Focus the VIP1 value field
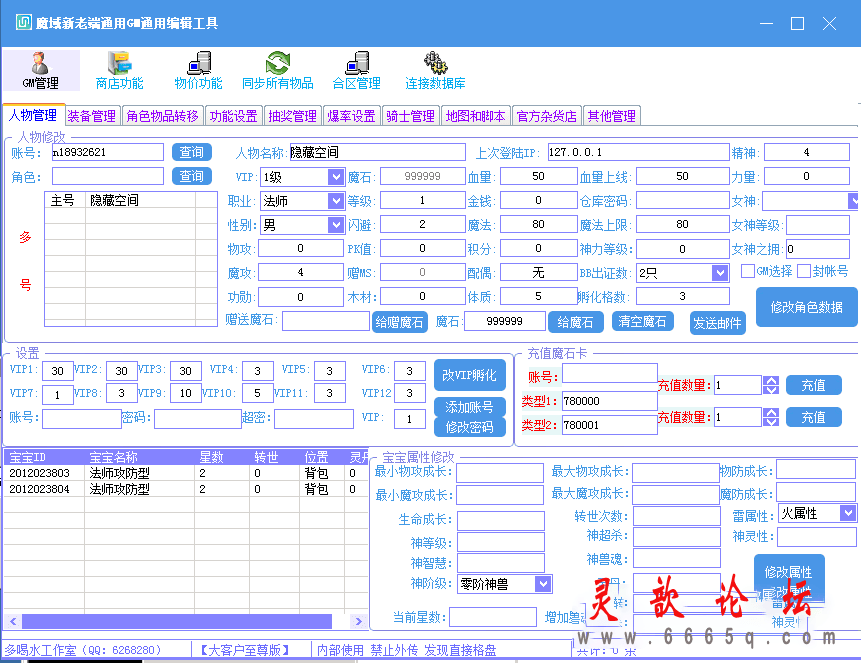The height and width of the screenshot is (663, 861). point(58,371)
